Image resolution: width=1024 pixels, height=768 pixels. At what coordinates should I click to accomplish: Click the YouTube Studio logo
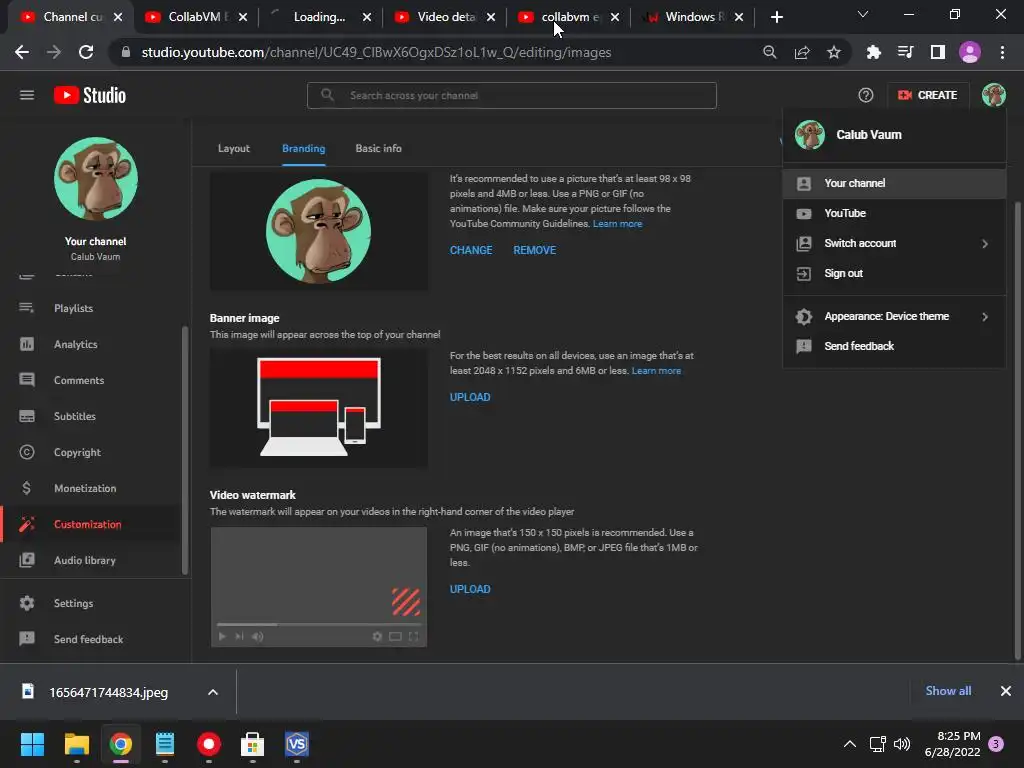pos(89,95)
